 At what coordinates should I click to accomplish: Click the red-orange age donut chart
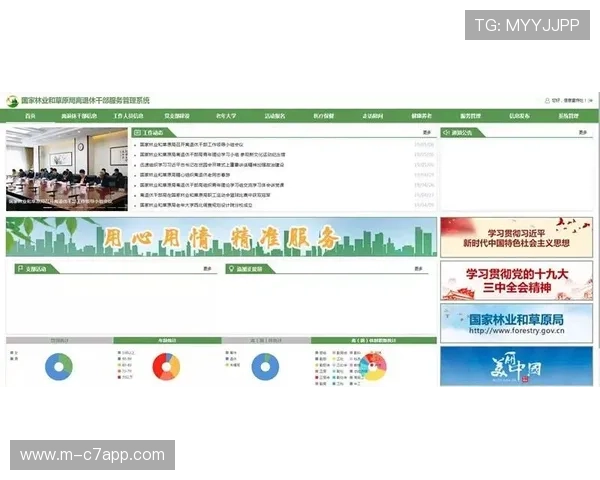(x=166, y=367)
